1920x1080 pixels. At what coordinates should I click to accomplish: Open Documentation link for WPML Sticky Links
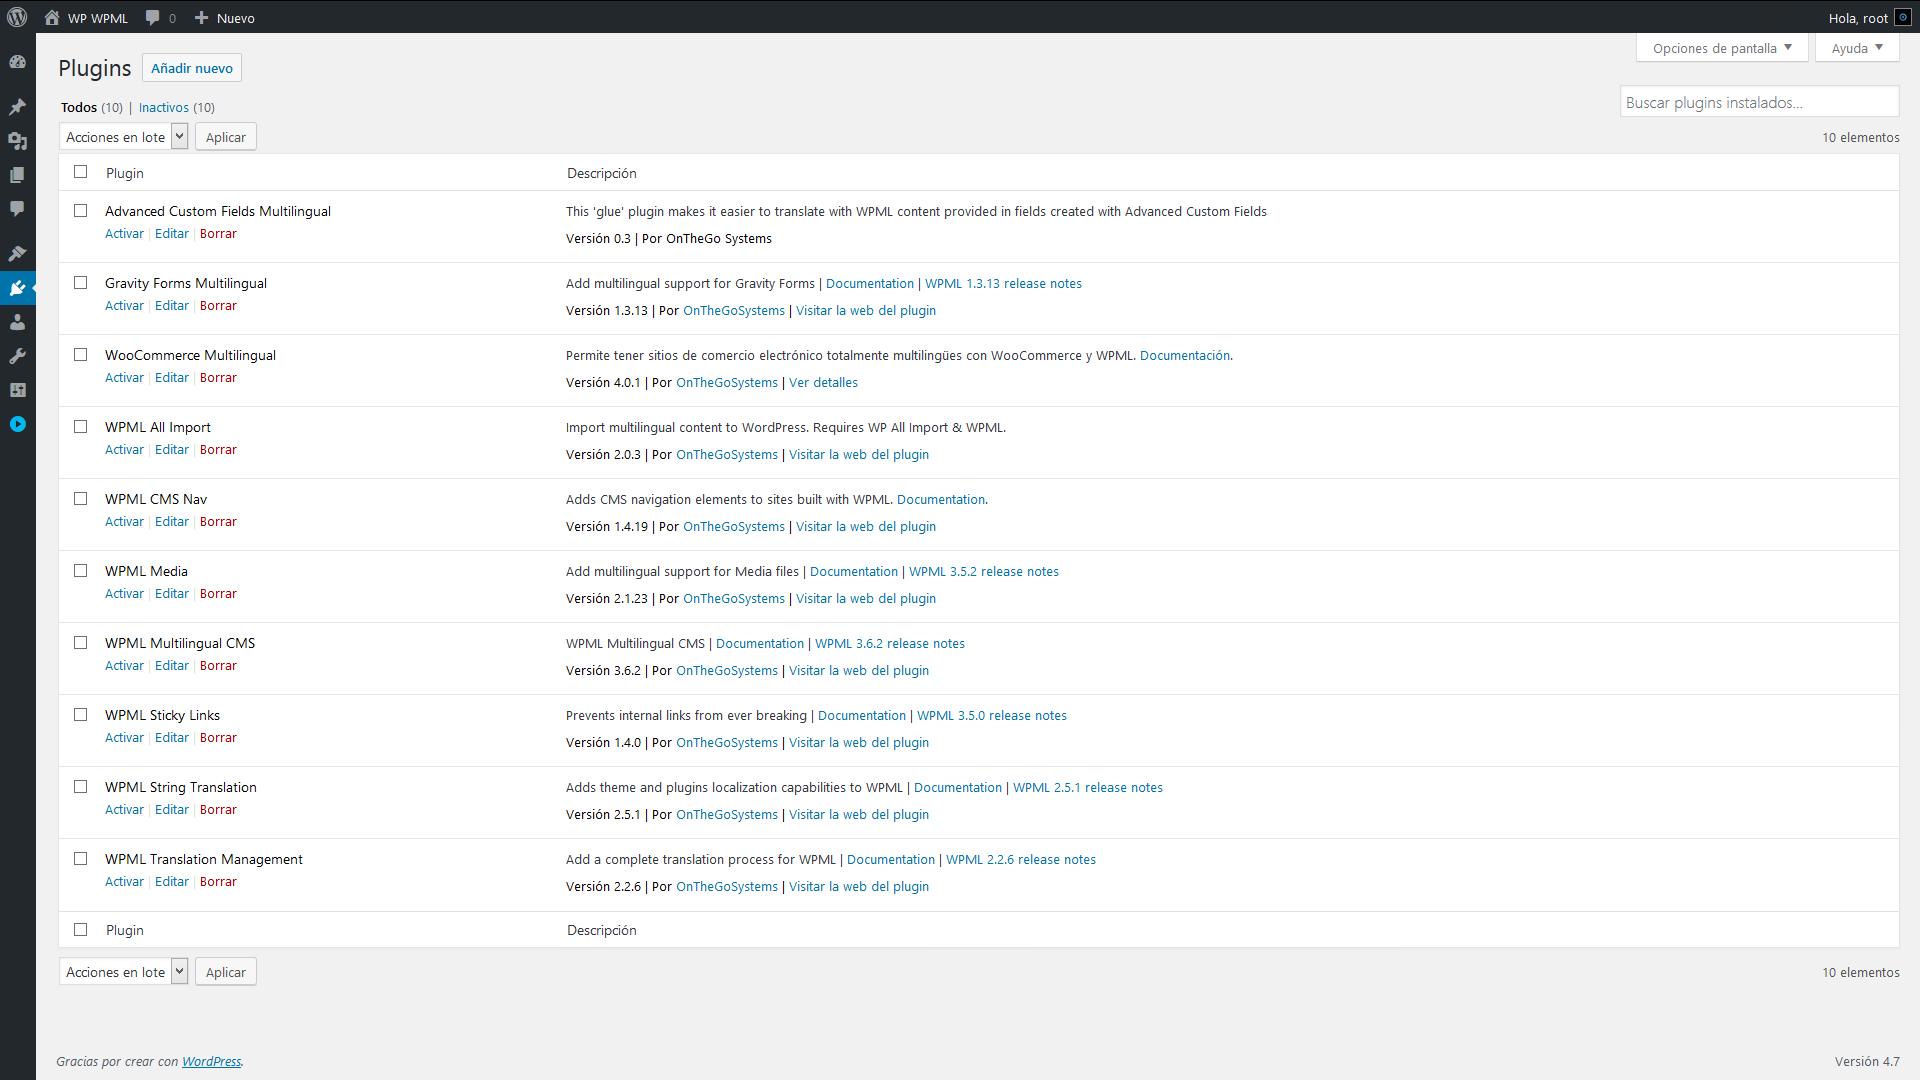point(862,716)
